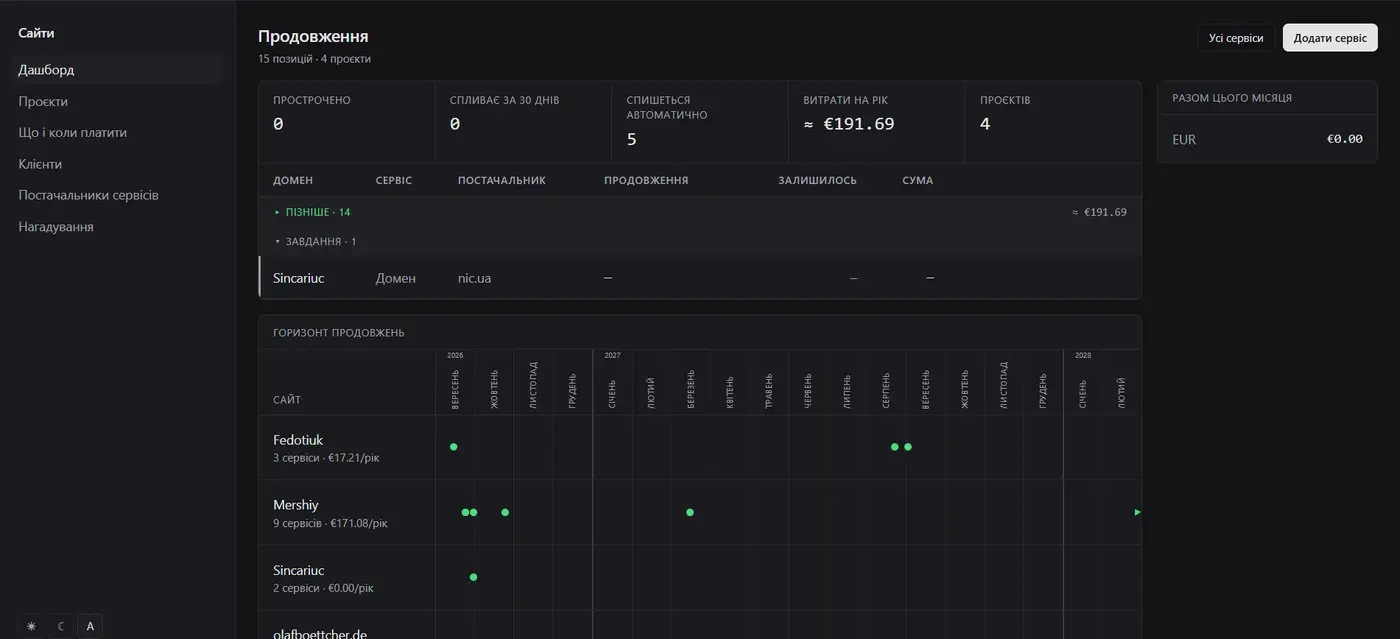
Task: Click the 2027 year label
Action: (612, 355)
